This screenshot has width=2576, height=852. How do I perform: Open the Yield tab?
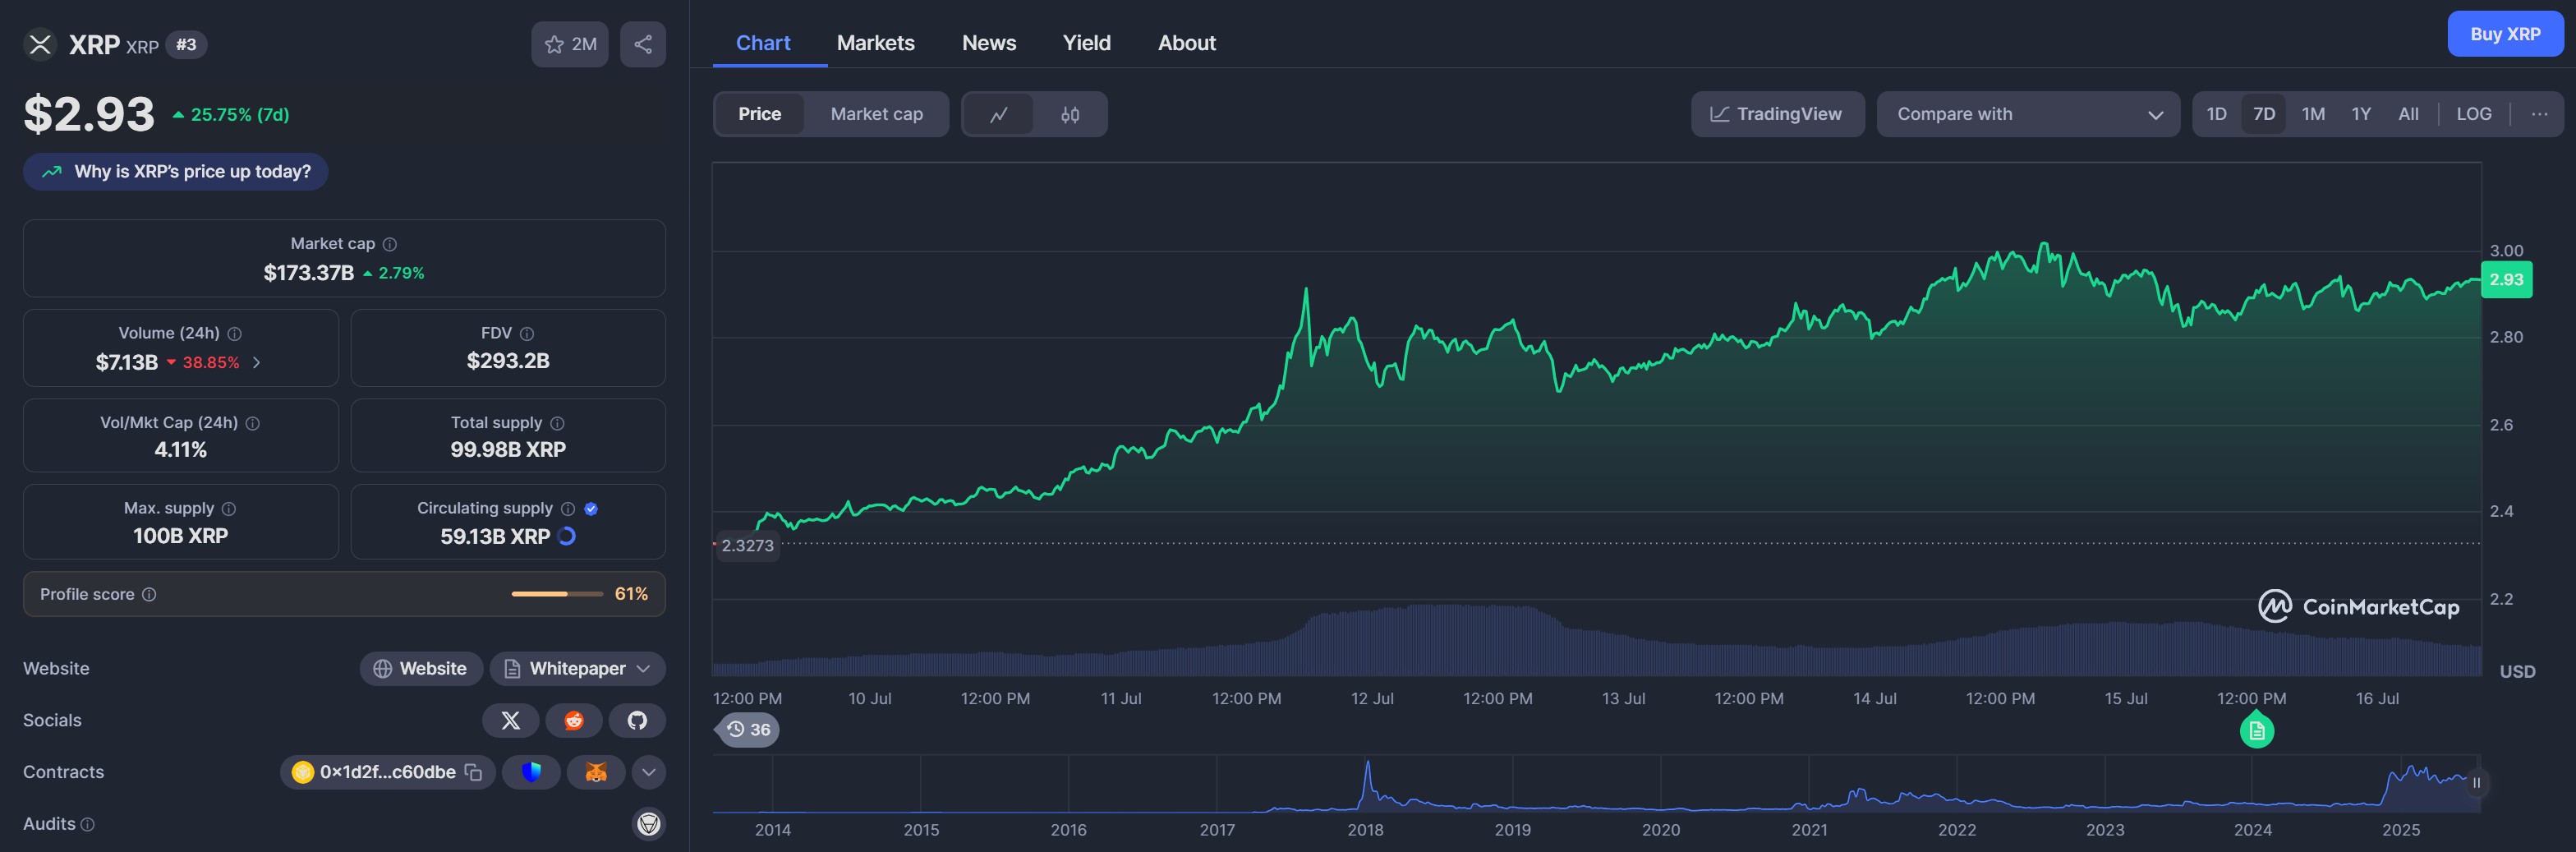click(1086, 43)
